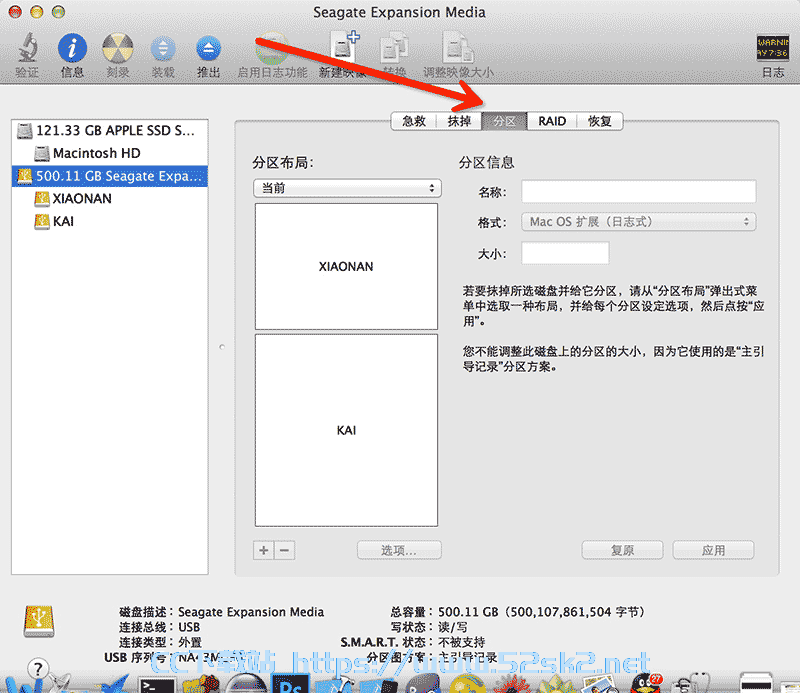Click the 大小 (Size) input field
This screenshot has width=800, height=693.
tap(565, 253)
